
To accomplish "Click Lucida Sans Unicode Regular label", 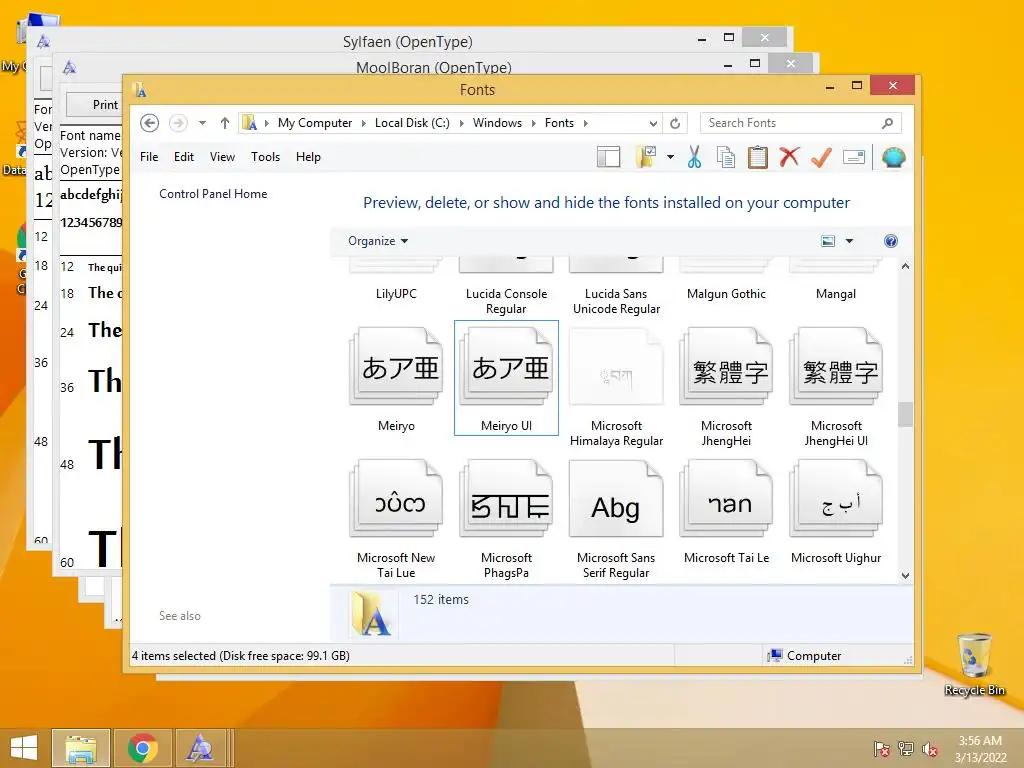I will pos(616,301).
